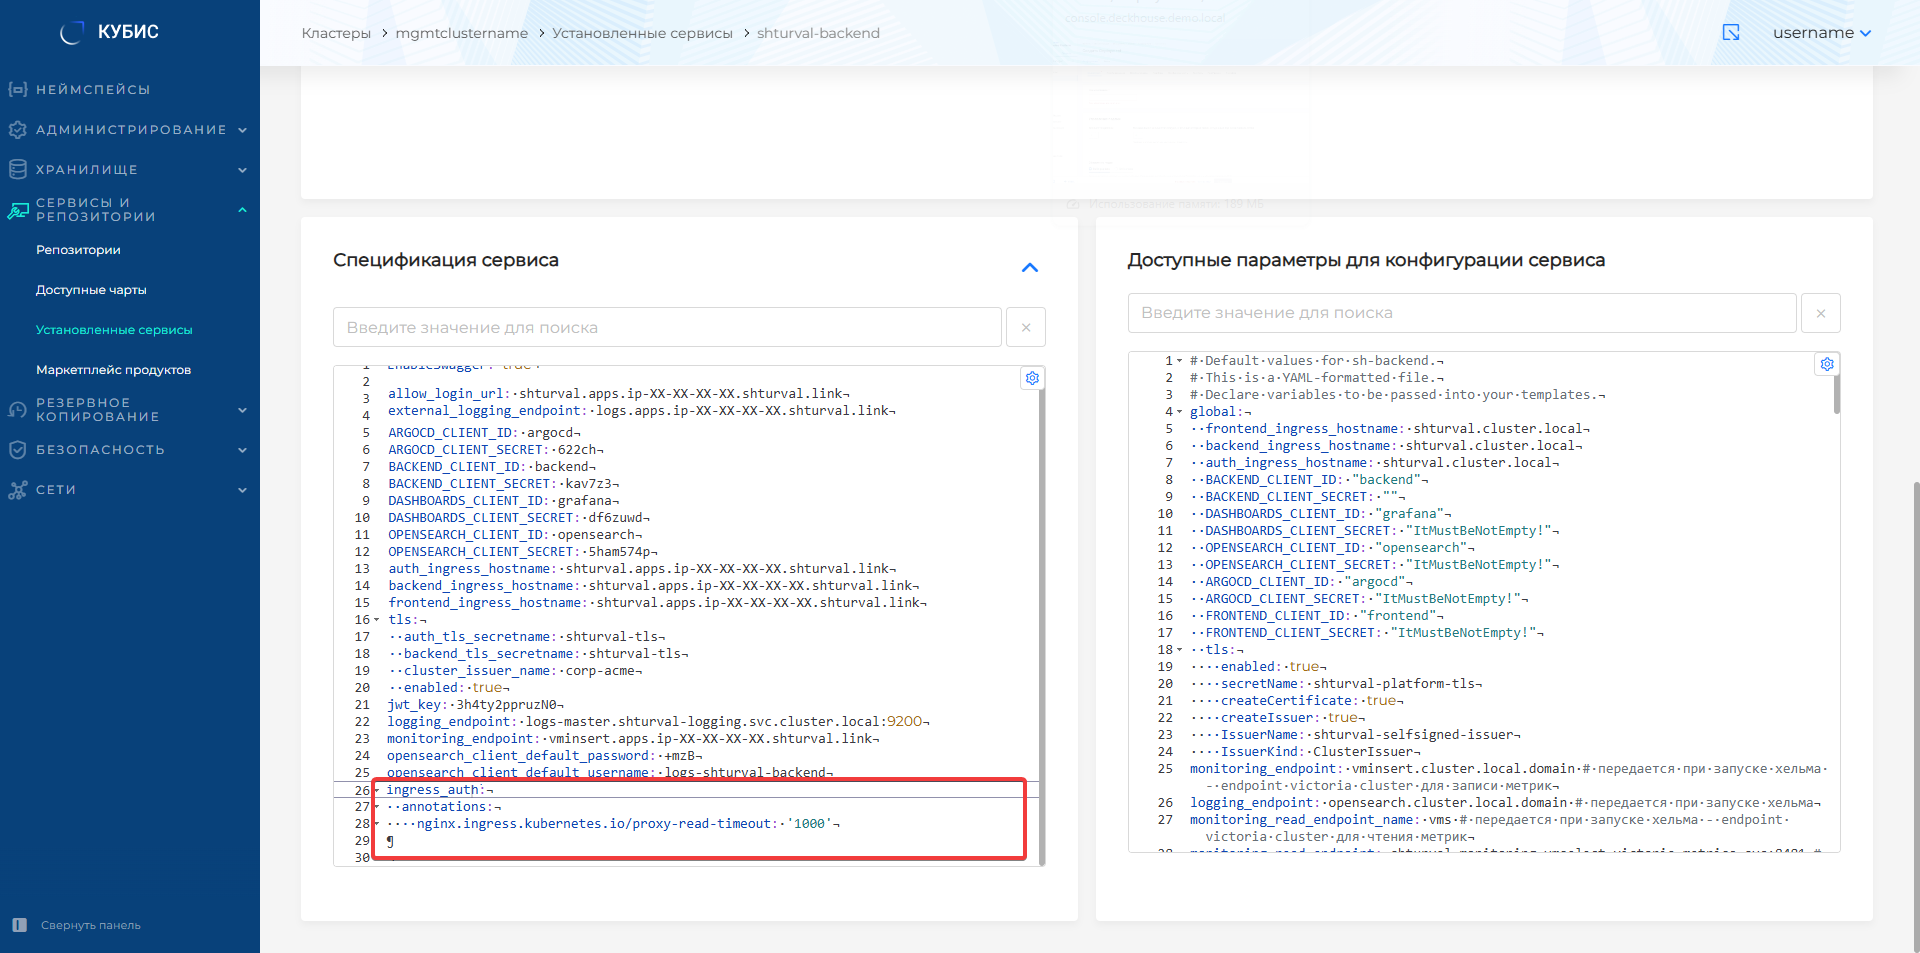Focus the available parameters search input

pyautogui.click(x=1461, y=313)
